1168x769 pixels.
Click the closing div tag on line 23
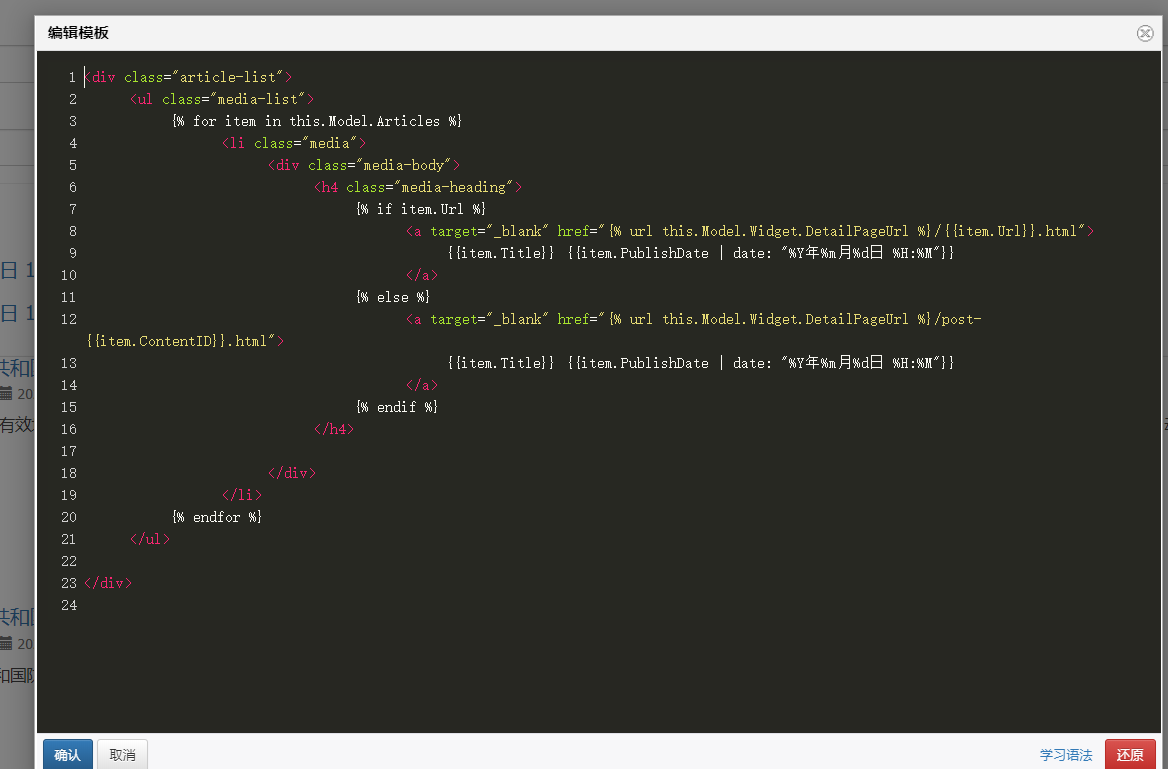tap(108, 583)
